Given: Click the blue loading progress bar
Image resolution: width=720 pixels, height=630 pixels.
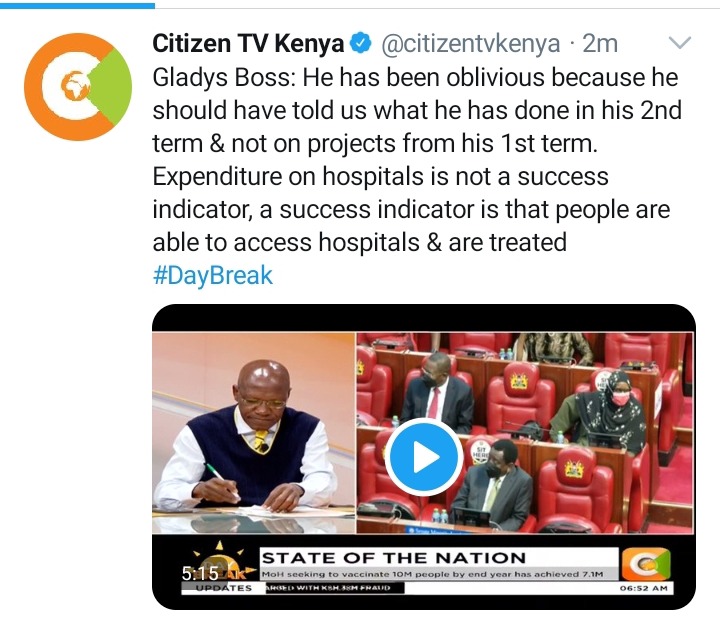Looking at the screenshot, I should click(x=77, y=6).
